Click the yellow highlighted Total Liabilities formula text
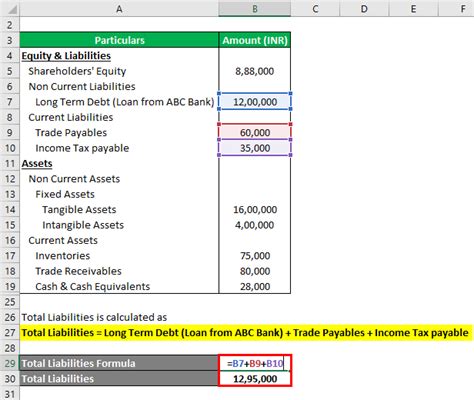Image resolution: width=474 pixels, height=400 pixels. [x=245, y=332]
